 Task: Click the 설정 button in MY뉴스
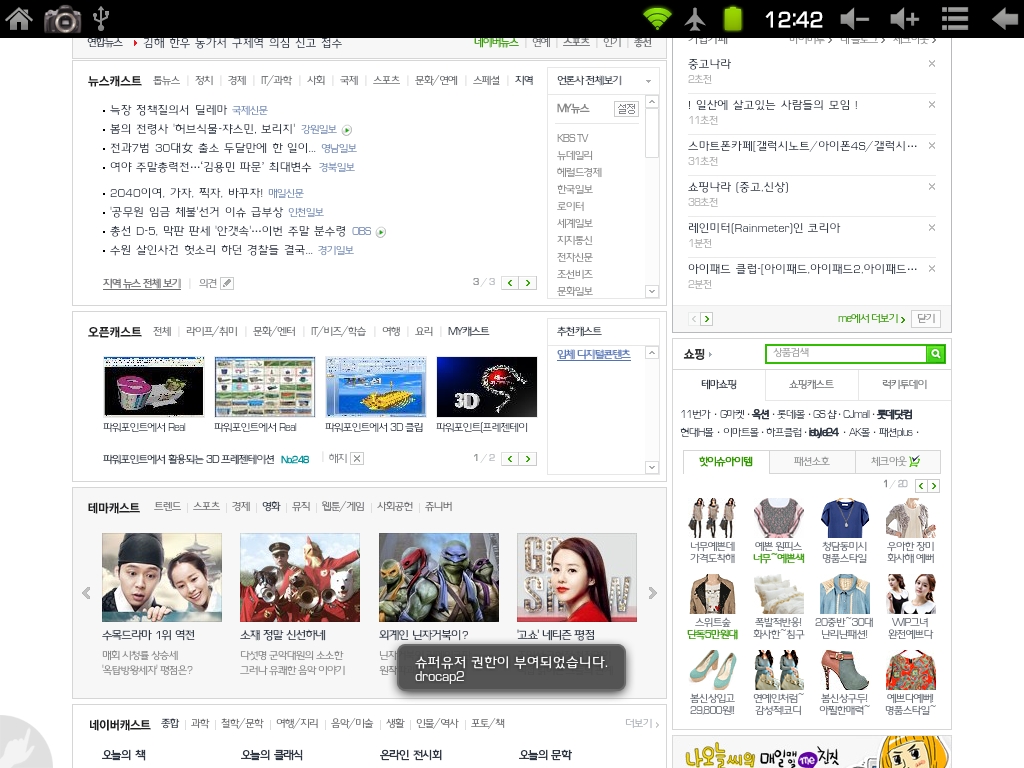click(626, 109)
